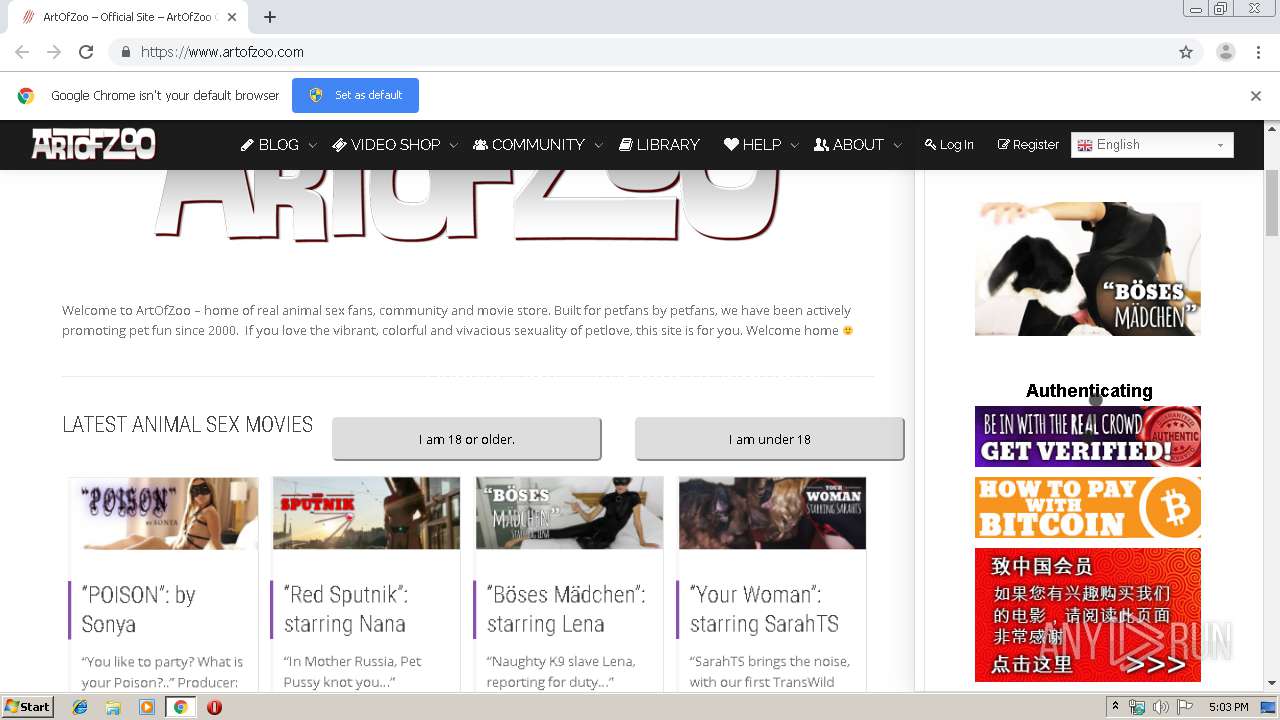Open How to Pay with Bitcoin banner

[x=1088, y=507]
